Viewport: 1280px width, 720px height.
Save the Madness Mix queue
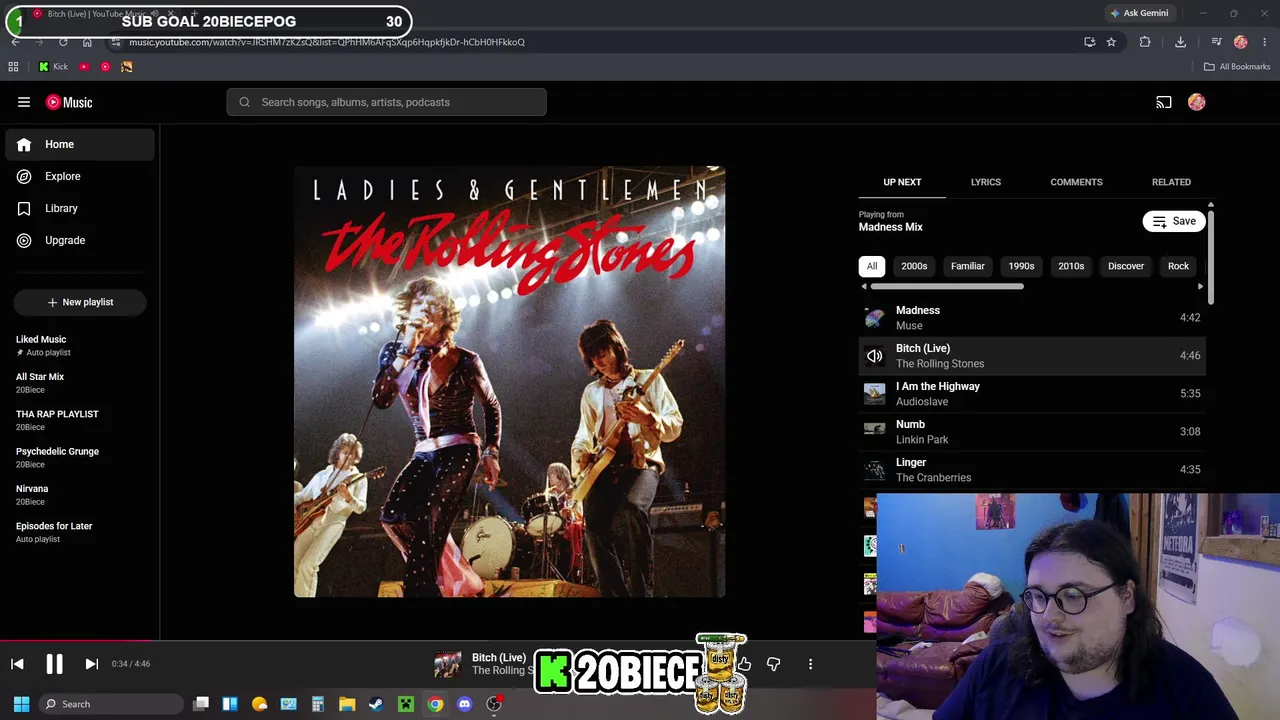click(1174, 221)
